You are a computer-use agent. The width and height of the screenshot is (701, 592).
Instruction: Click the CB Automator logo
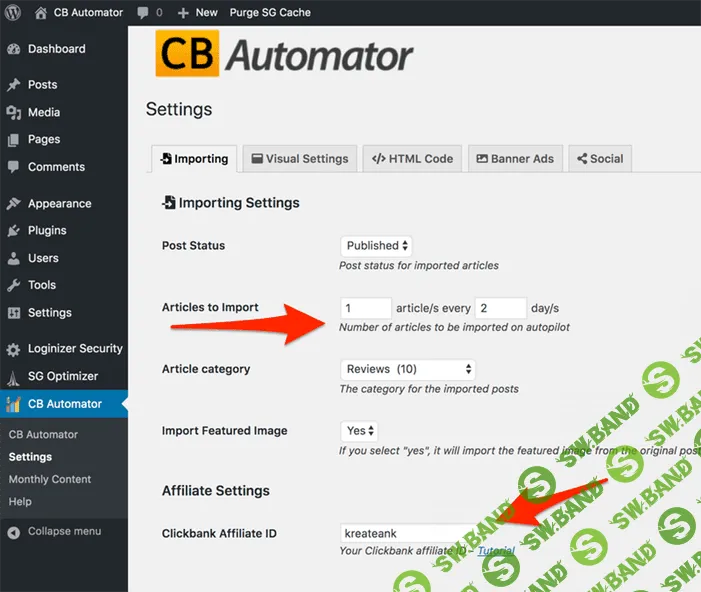coord(284,55)
